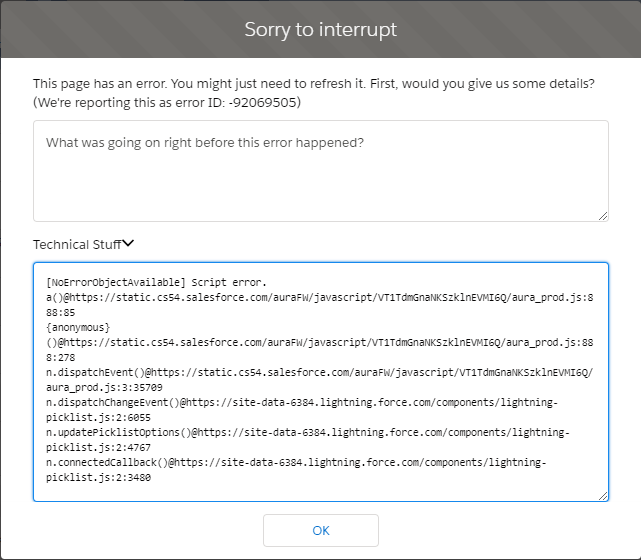Image resolution: width=641 pixels, height=560 pixels.
Task: Click the resize handle of the stack trace box
Action: pos(603,496)
